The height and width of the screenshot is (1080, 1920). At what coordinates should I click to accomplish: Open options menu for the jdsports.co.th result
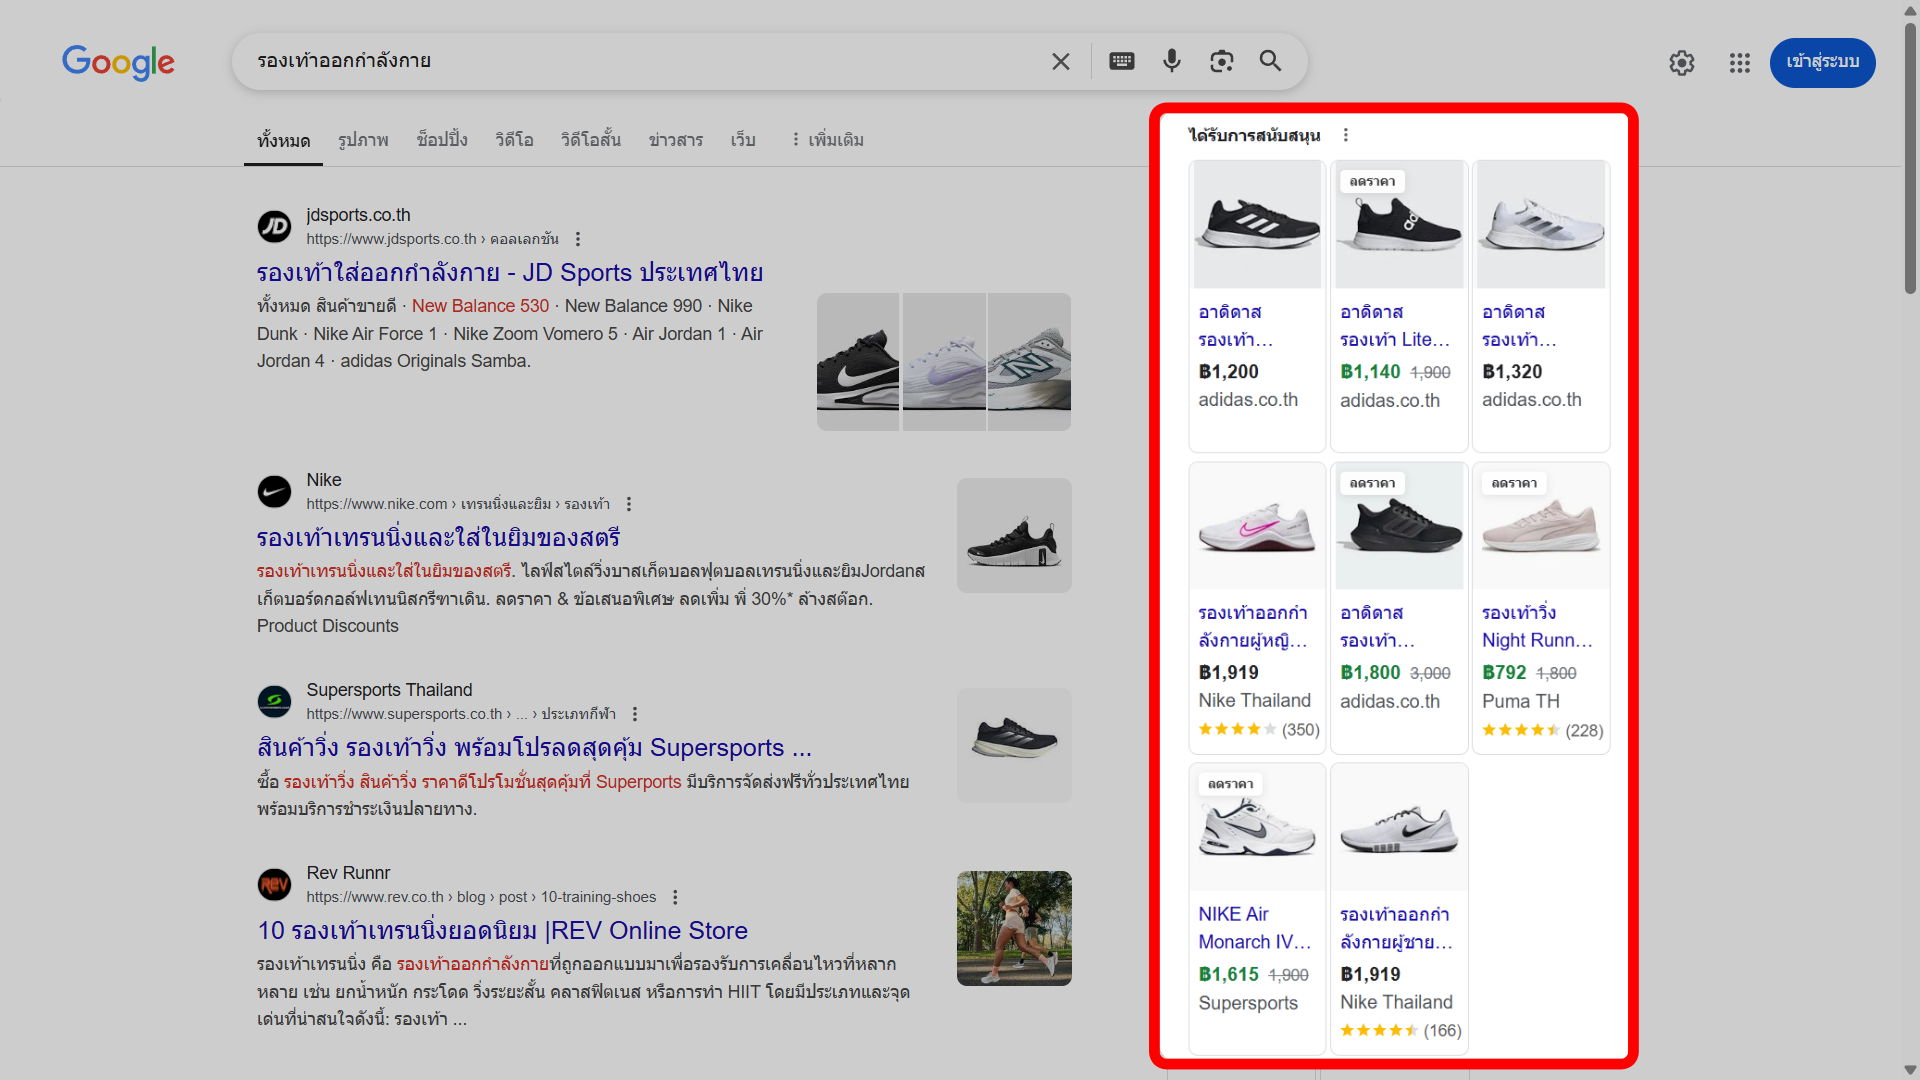pos(578,239)
